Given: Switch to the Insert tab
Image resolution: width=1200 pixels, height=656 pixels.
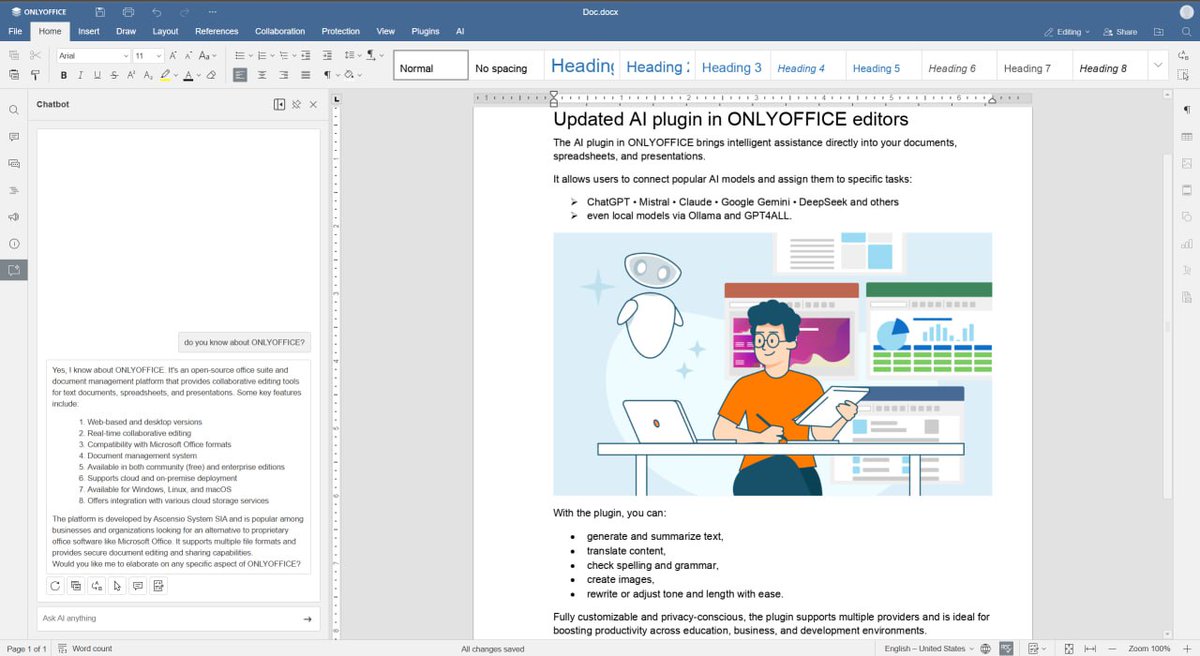Looking at the screenshot, I should pos(89,32).
